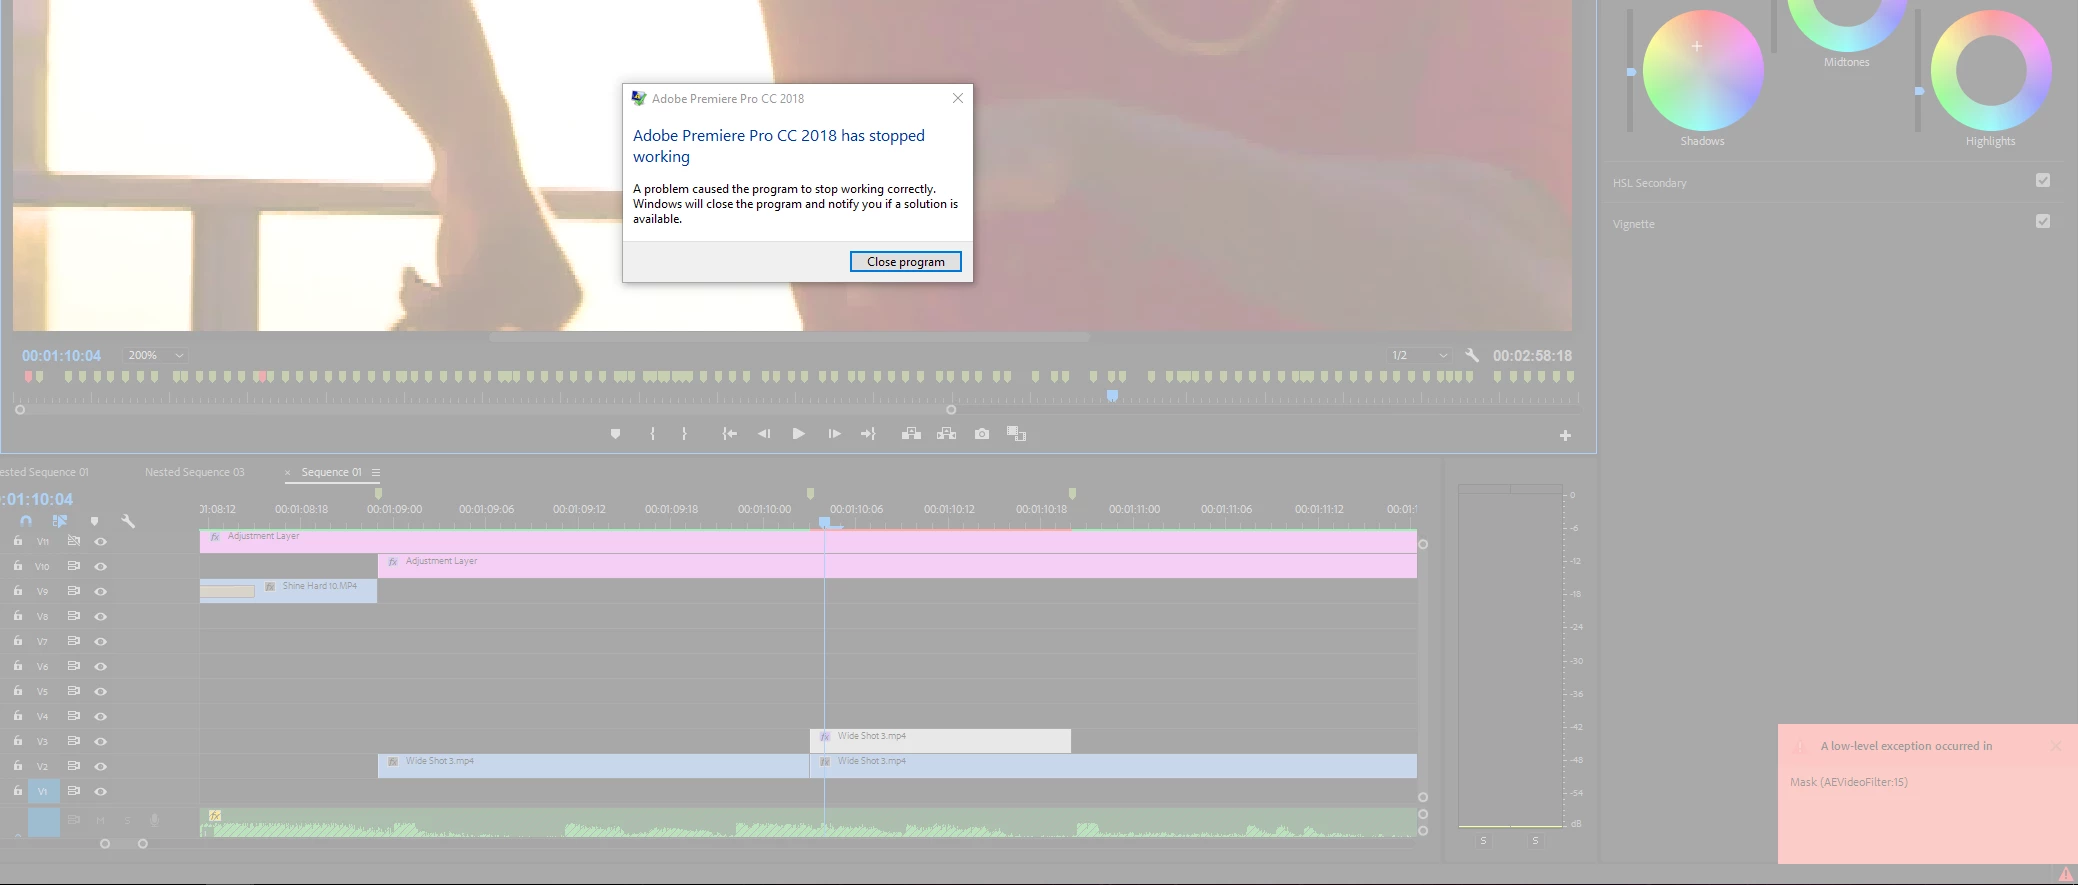Click the Lift button

click(x=911, y=434)
